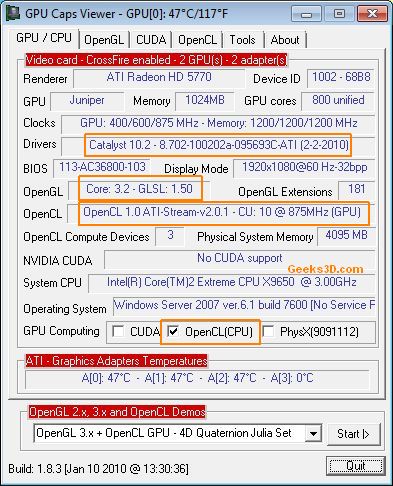Click the OpenCL 1.0 ATI-Stream-v2.0.1 field
This screenshot has width=393, height=486.
[222, 212]
